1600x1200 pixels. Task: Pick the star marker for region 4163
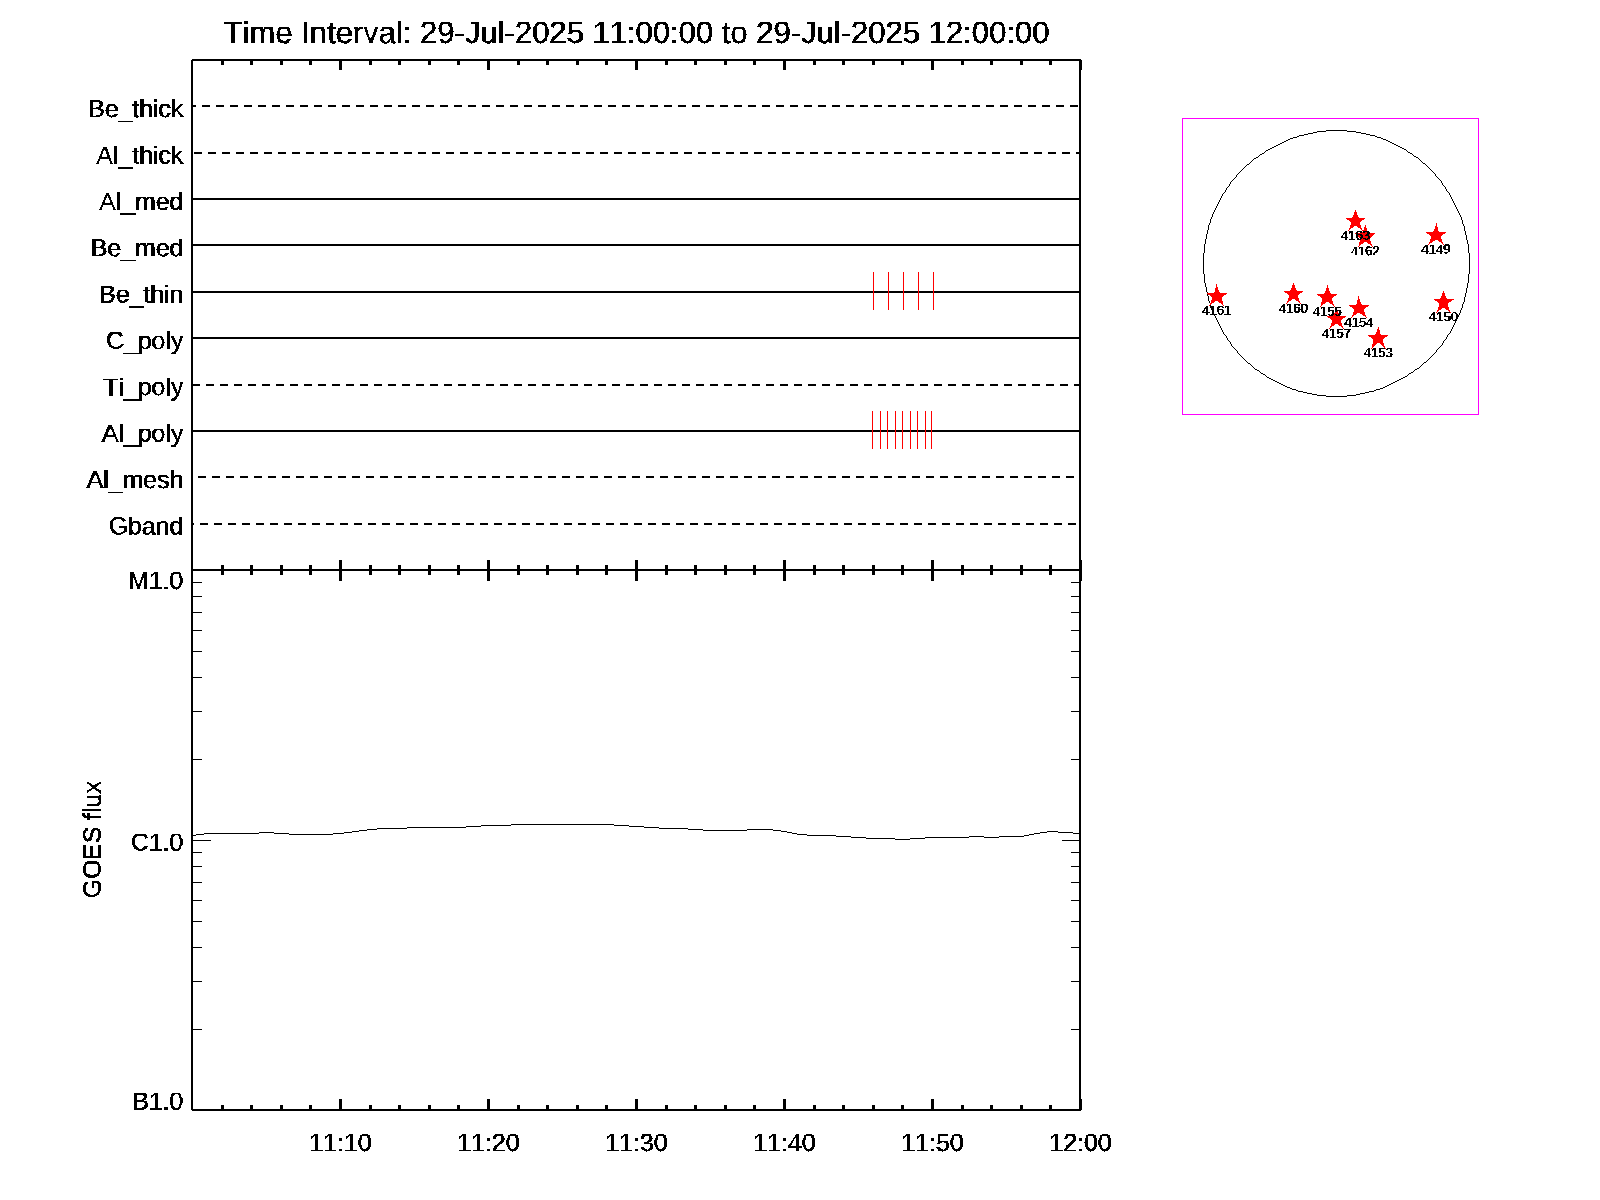(1355, 220)
